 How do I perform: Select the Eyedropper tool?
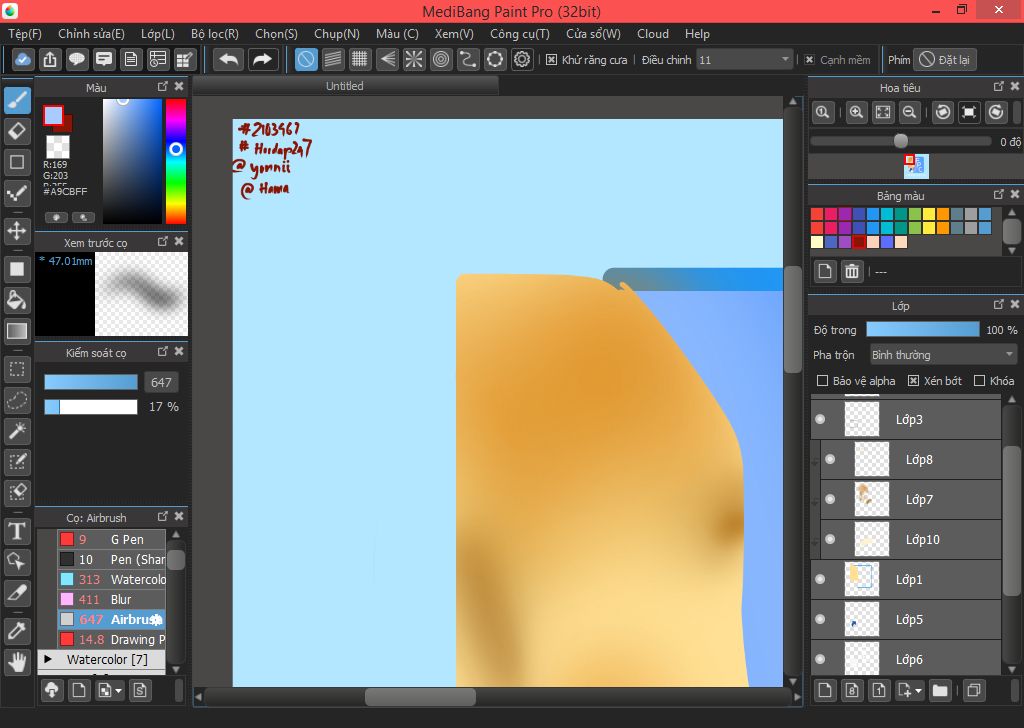[x=18, y=631]
